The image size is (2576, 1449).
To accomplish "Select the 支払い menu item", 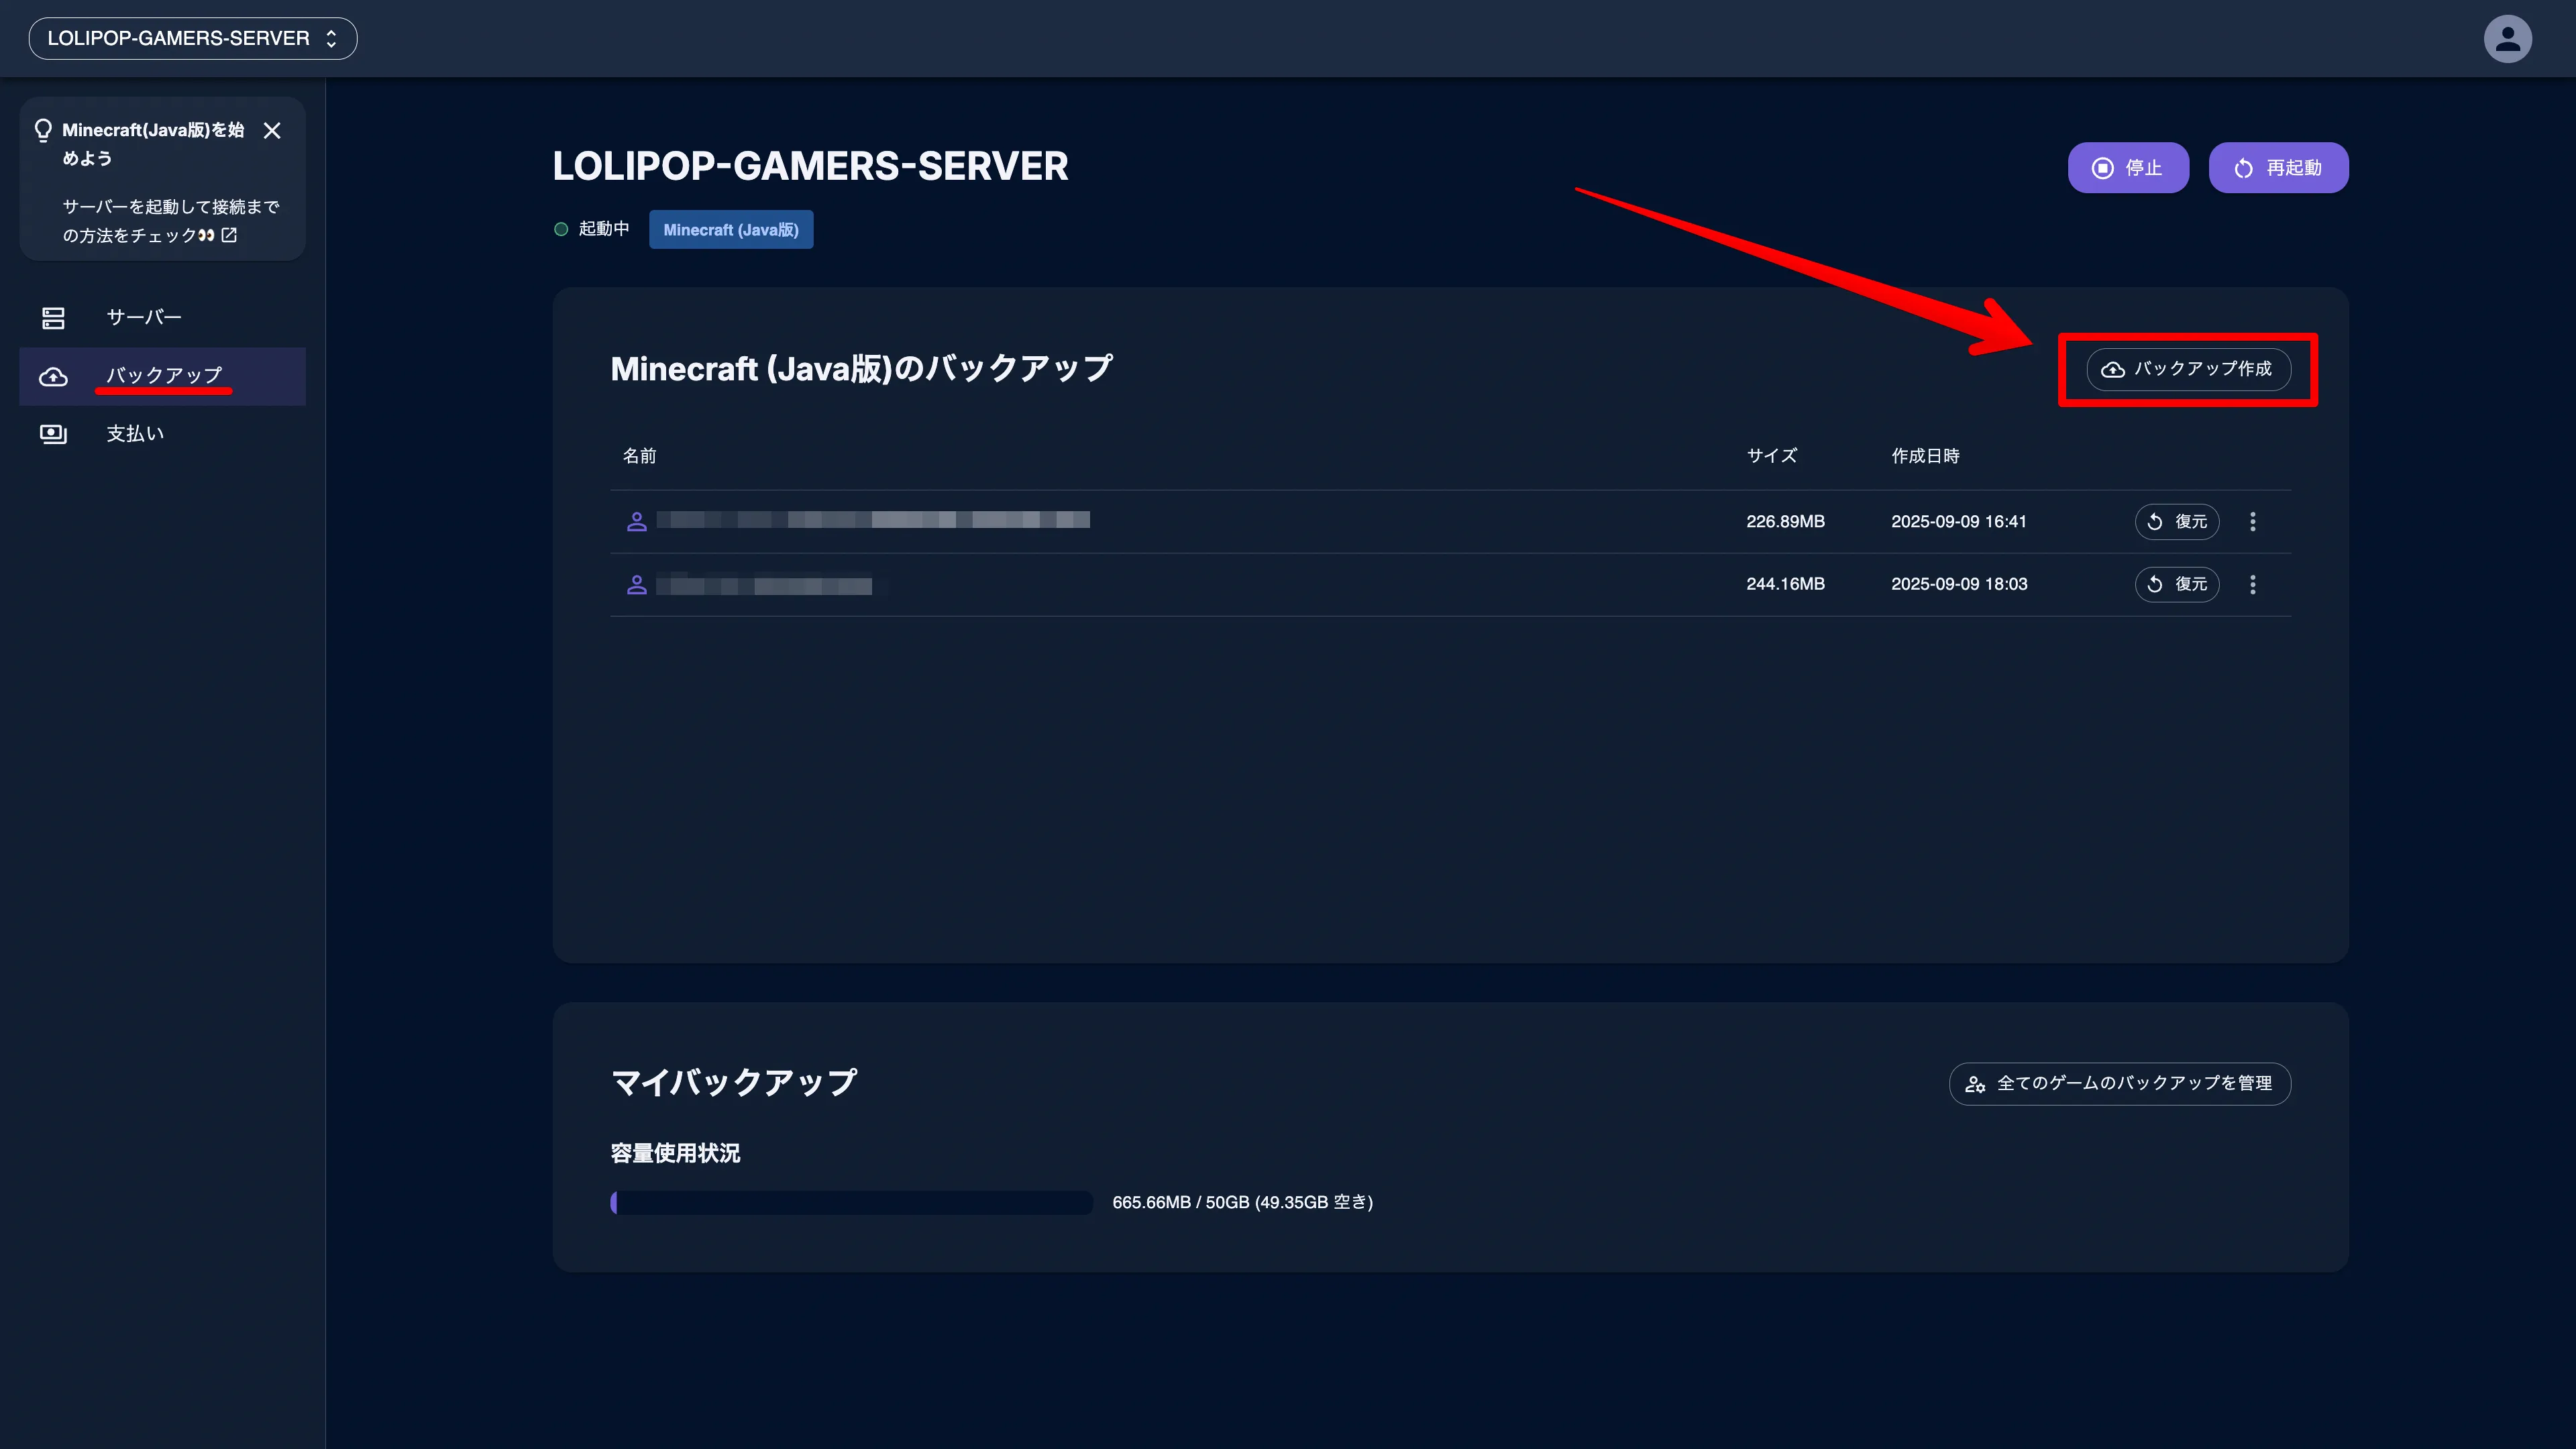I will [135, 434].
